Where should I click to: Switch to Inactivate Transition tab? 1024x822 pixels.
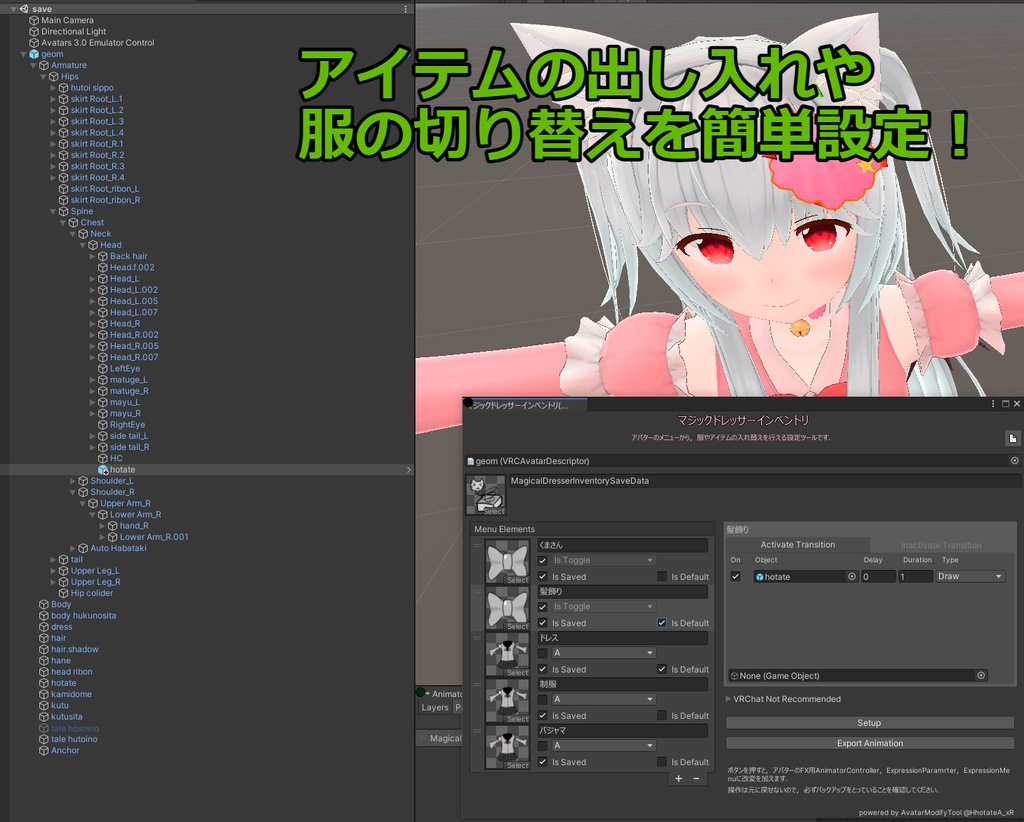(941, 545)
